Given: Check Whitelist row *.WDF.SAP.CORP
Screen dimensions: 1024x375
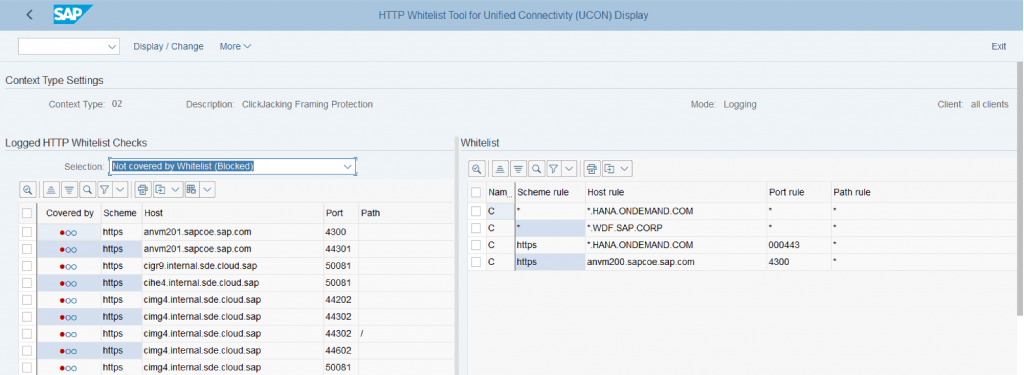Looking at the screenshot, I should 476,228.
